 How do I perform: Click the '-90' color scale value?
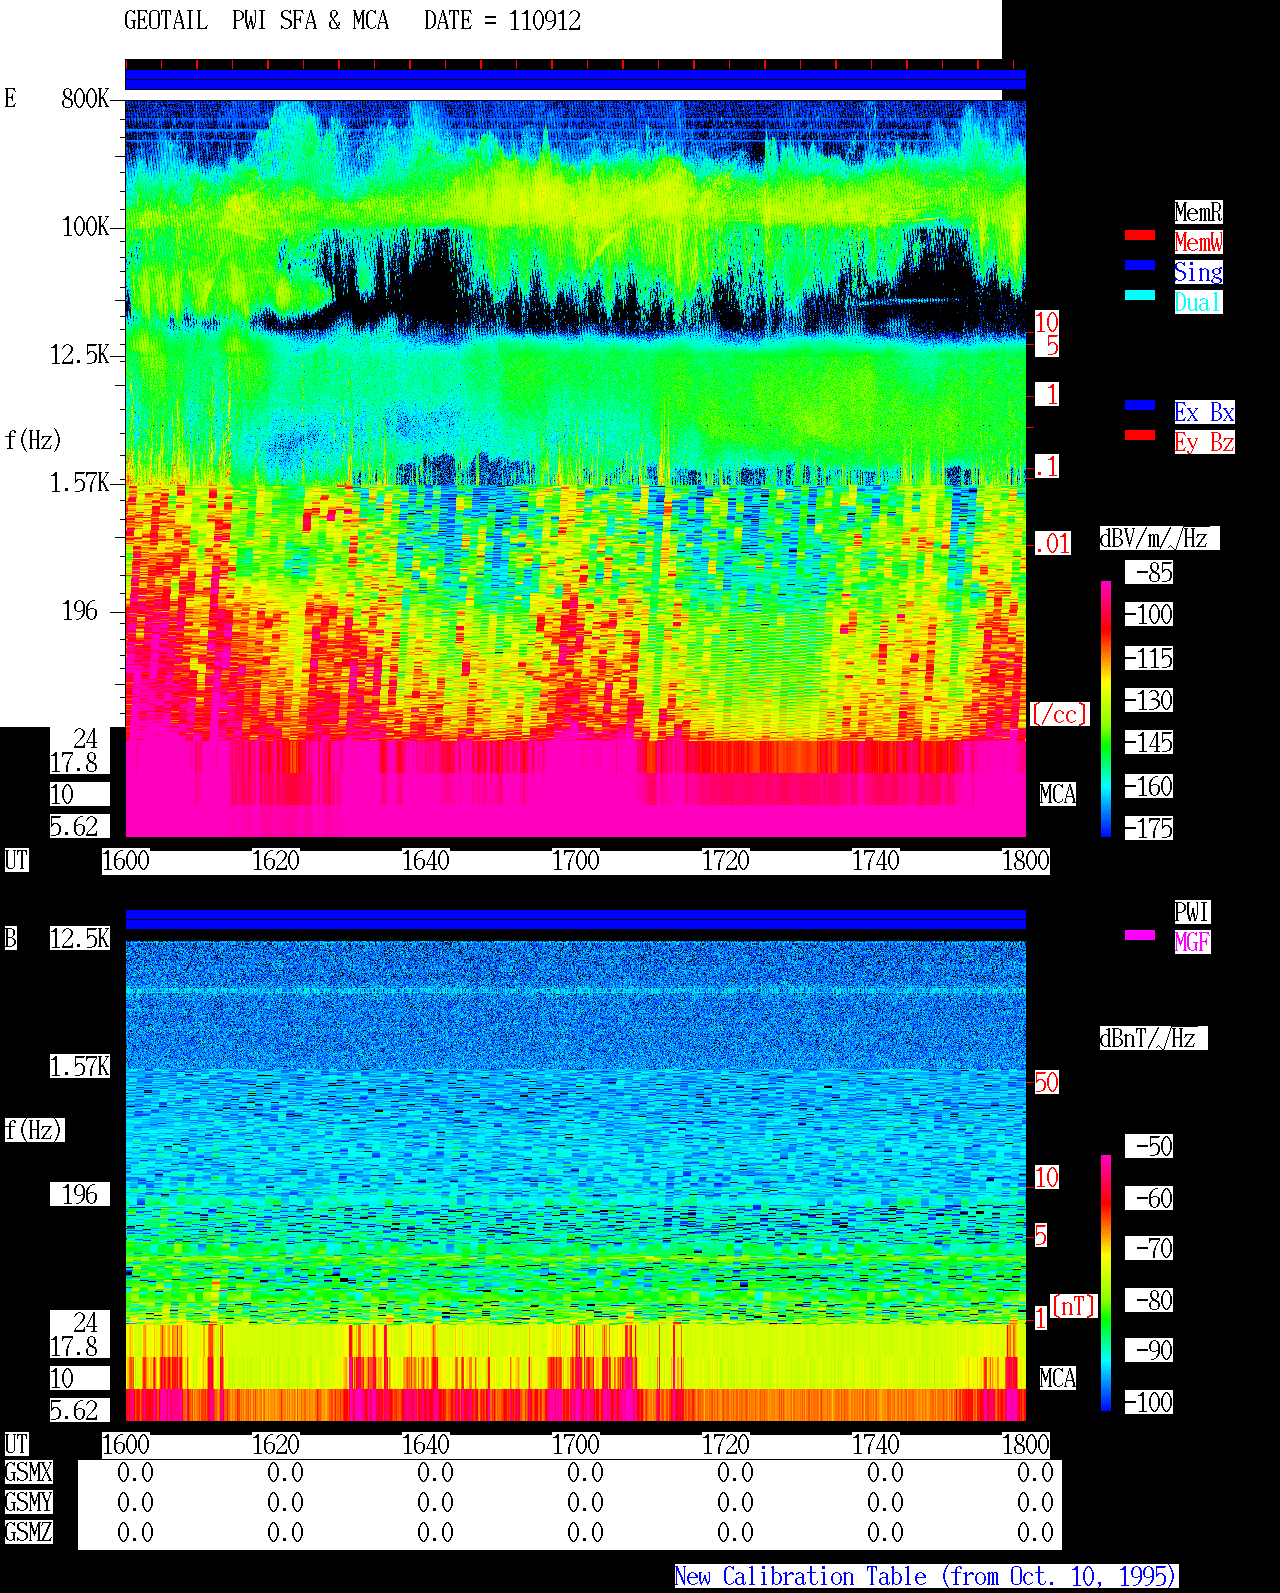1149,1350
